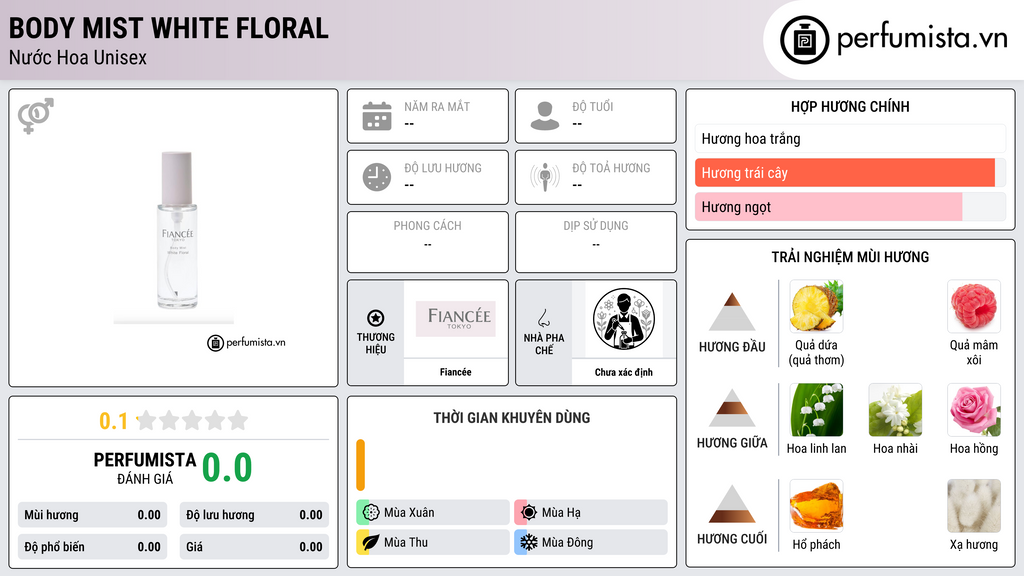Click the Hương trái cây accord bar
Viewport: 1024px width, 576px height.
tap(850, 173)
